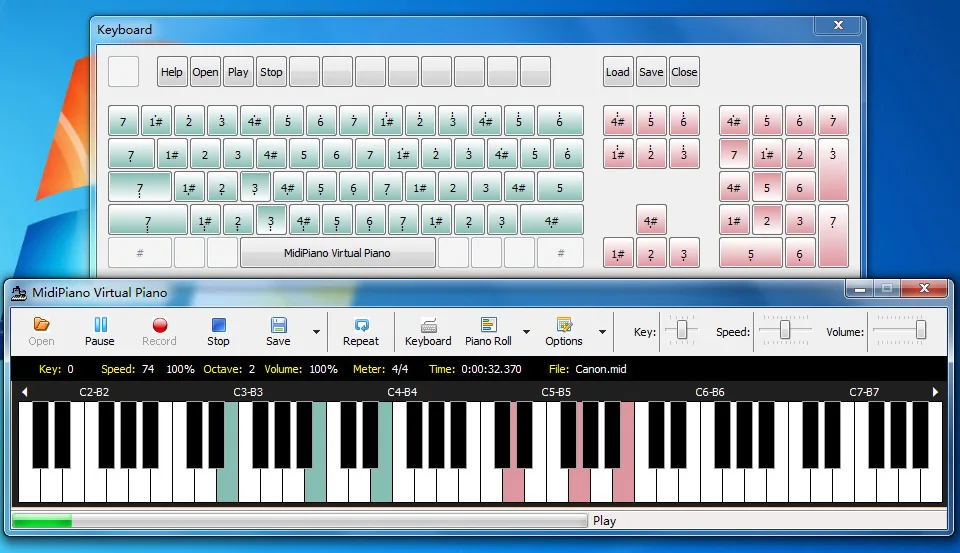Click the 'File: Canon.mid' readout
The height and width of the screenshot is (553, 960).
coord(587,369)
